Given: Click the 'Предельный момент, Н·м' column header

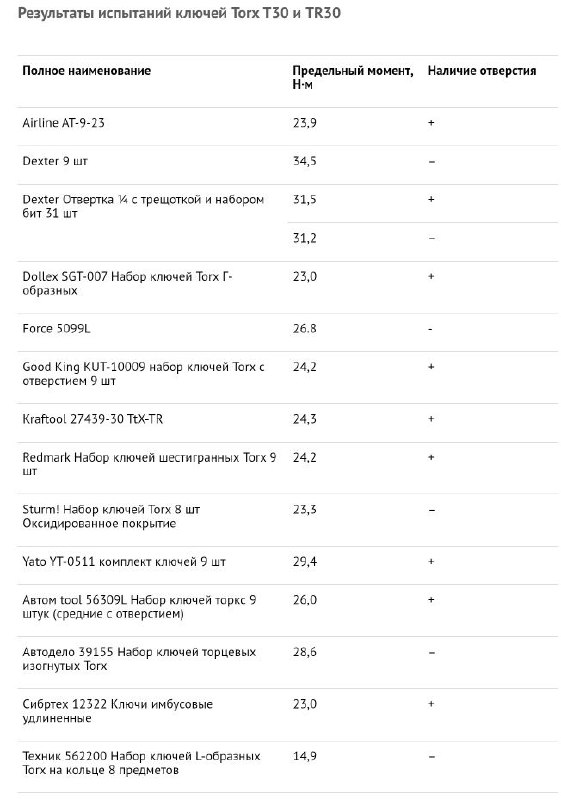Looking at the screenshot, I should coord(353,78).
